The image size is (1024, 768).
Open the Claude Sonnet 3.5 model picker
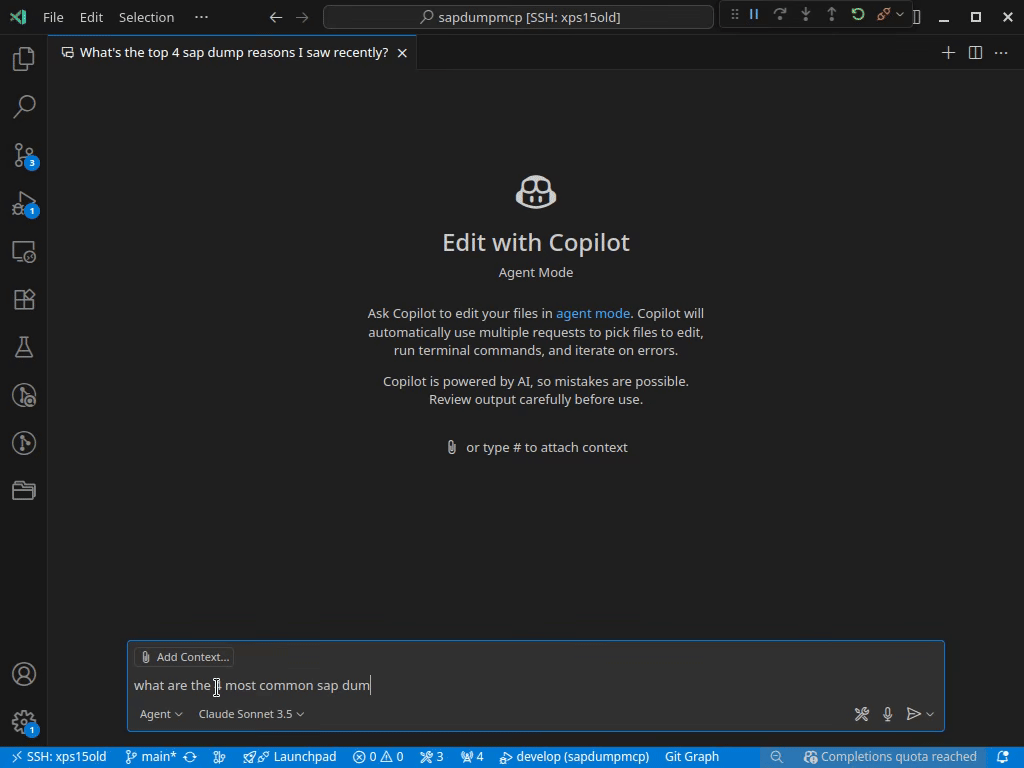(251, 714)
